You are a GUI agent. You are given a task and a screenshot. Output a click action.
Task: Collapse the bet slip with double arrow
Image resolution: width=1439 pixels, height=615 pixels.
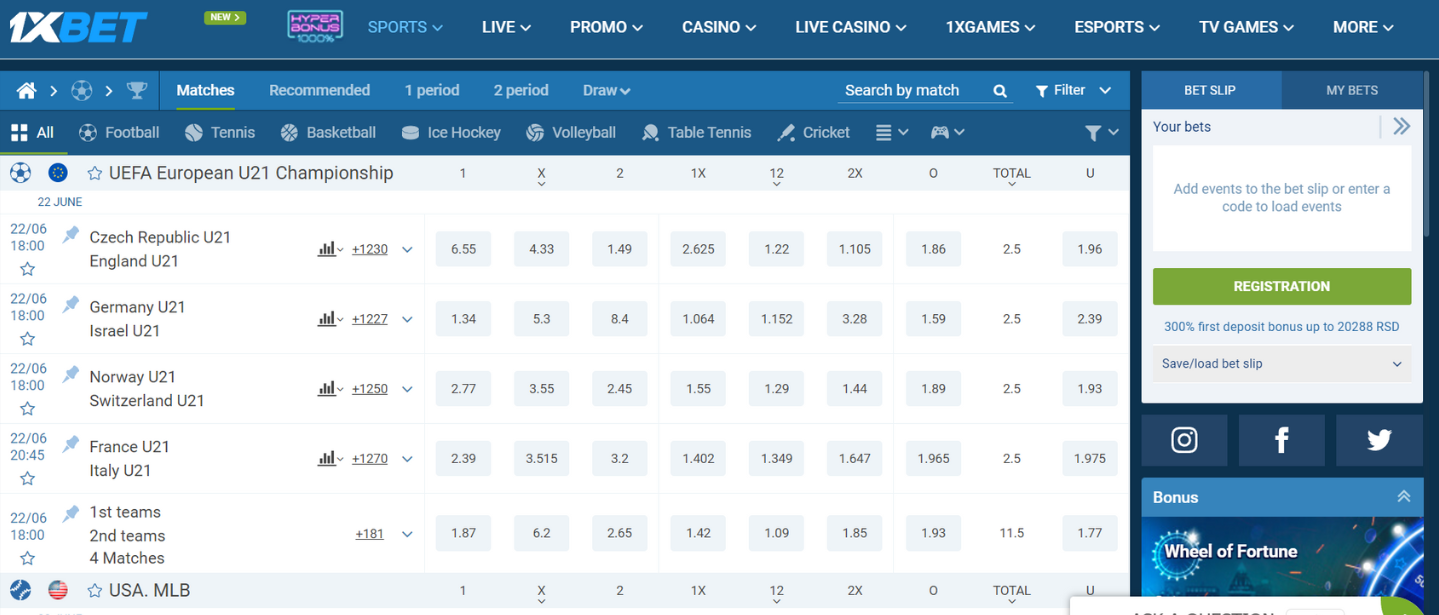[1401, 126]
